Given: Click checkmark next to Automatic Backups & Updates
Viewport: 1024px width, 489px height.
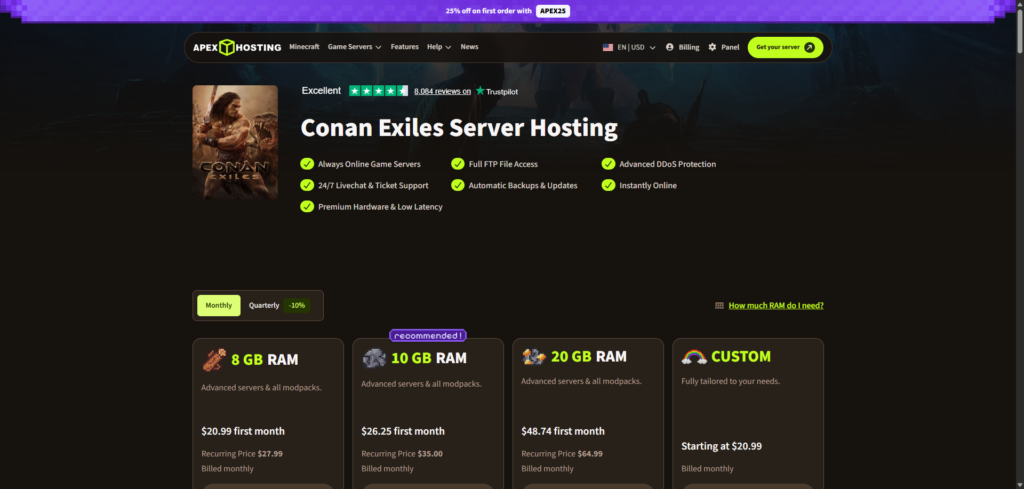Looking at the screenshot, I should 458,185.
